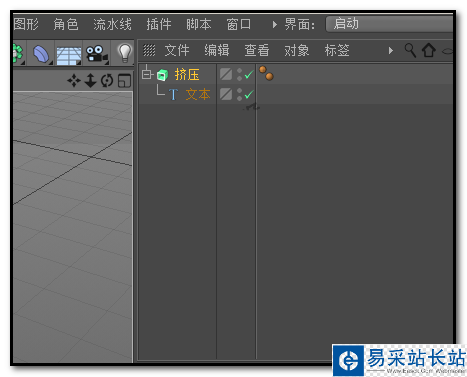The image size is (467, 377).
Task: Toggle layer square for 文本 row
Action: pos(226,94)
